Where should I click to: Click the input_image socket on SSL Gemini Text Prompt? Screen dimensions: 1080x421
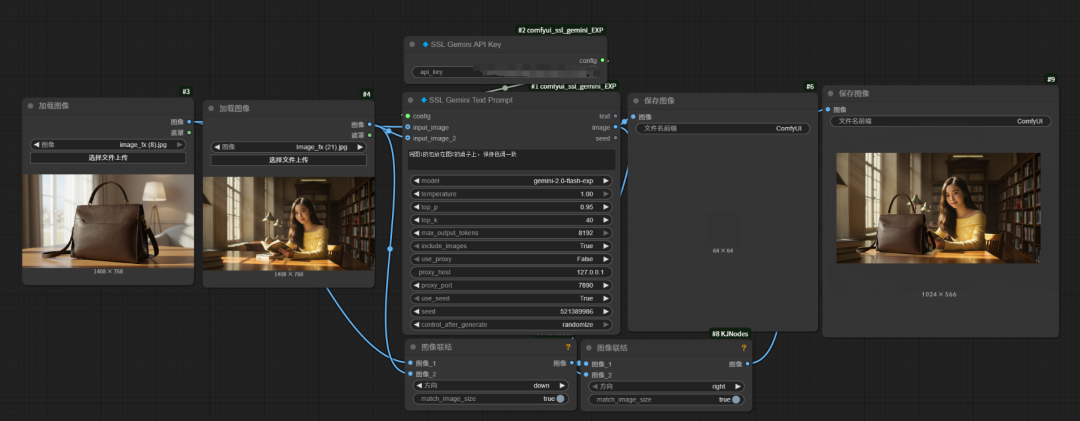click(408, 127)
